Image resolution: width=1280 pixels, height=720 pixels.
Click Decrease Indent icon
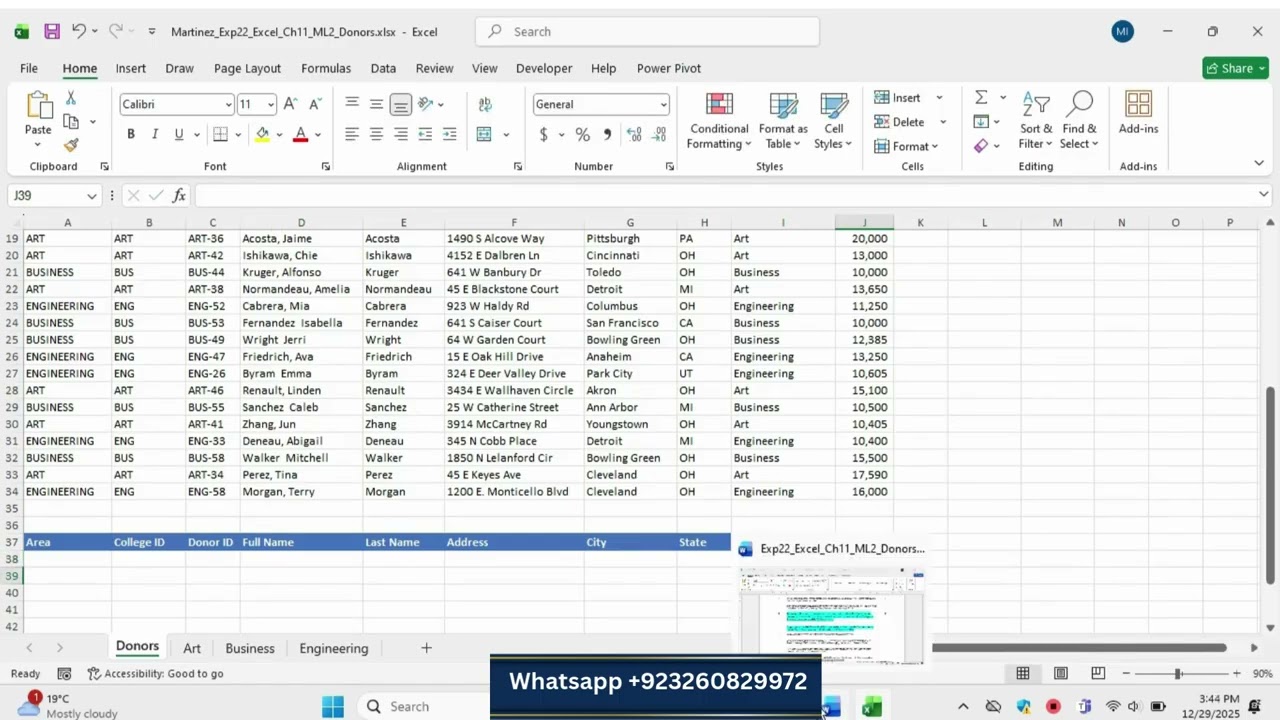click(425, 134)
